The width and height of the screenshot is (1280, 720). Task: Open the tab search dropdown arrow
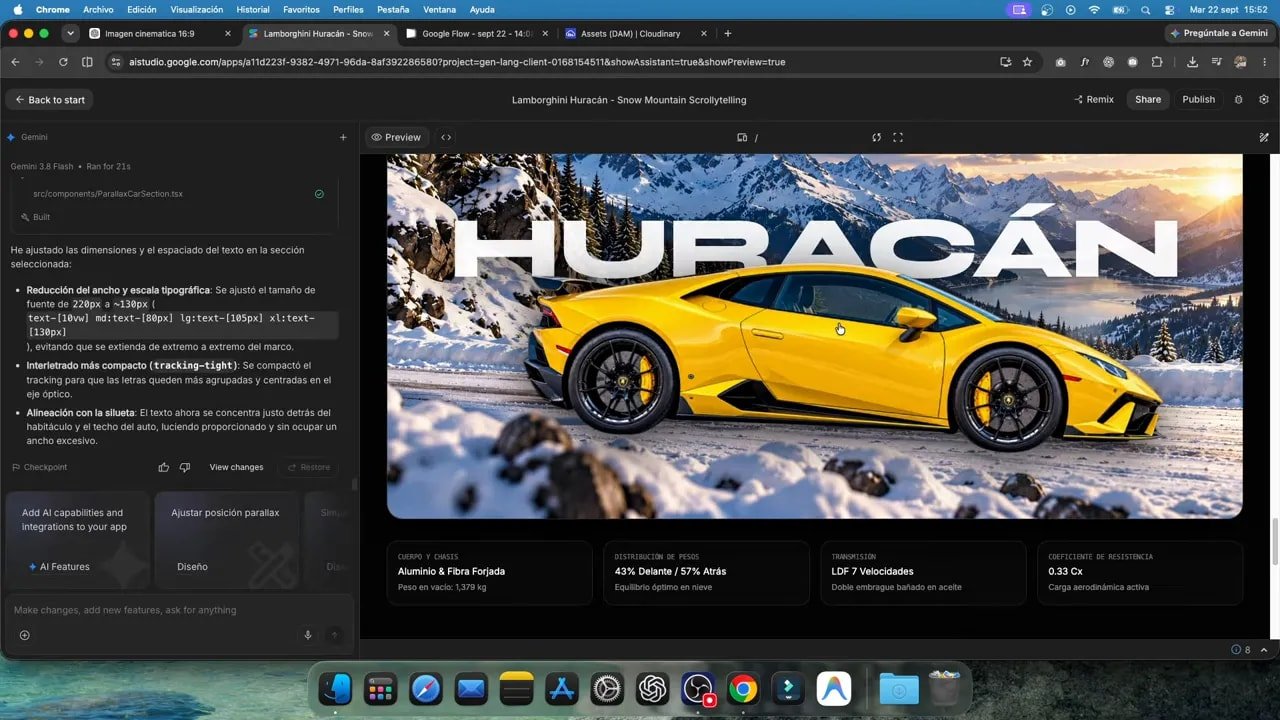70,33
